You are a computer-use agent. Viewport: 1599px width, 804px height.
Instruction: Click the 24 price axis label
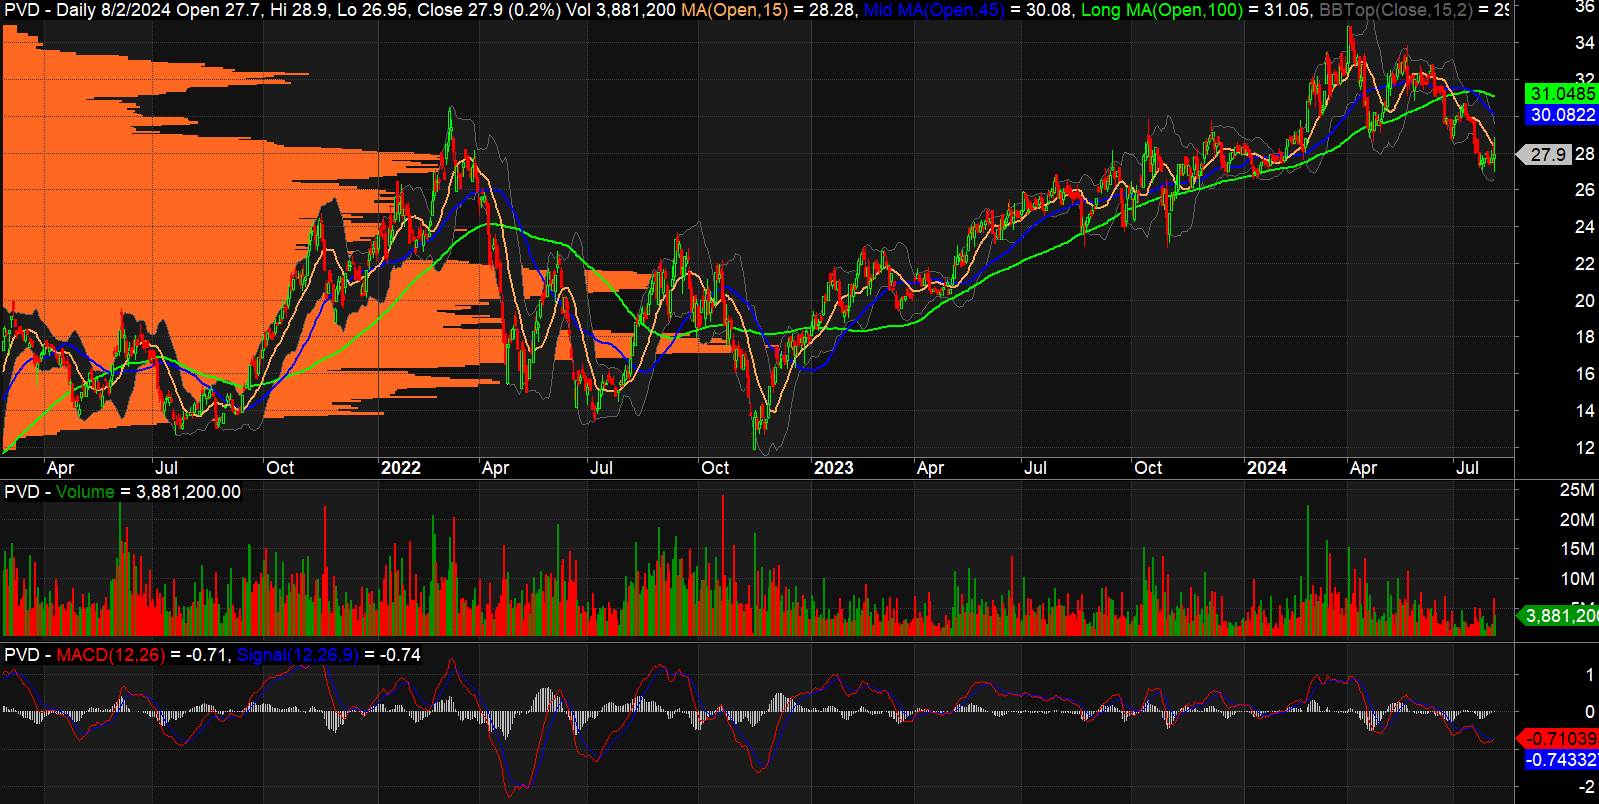(1585, 227)
